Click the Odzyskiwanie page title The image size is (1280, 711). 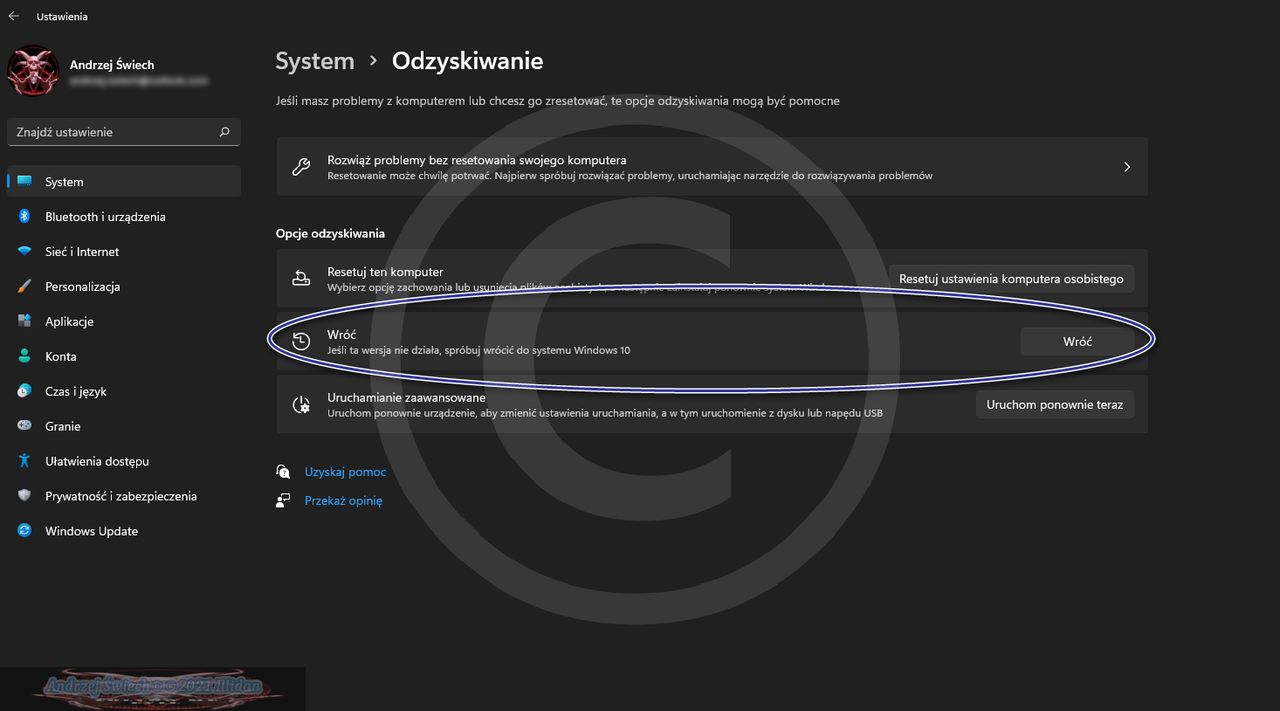[x=468, y=61]
